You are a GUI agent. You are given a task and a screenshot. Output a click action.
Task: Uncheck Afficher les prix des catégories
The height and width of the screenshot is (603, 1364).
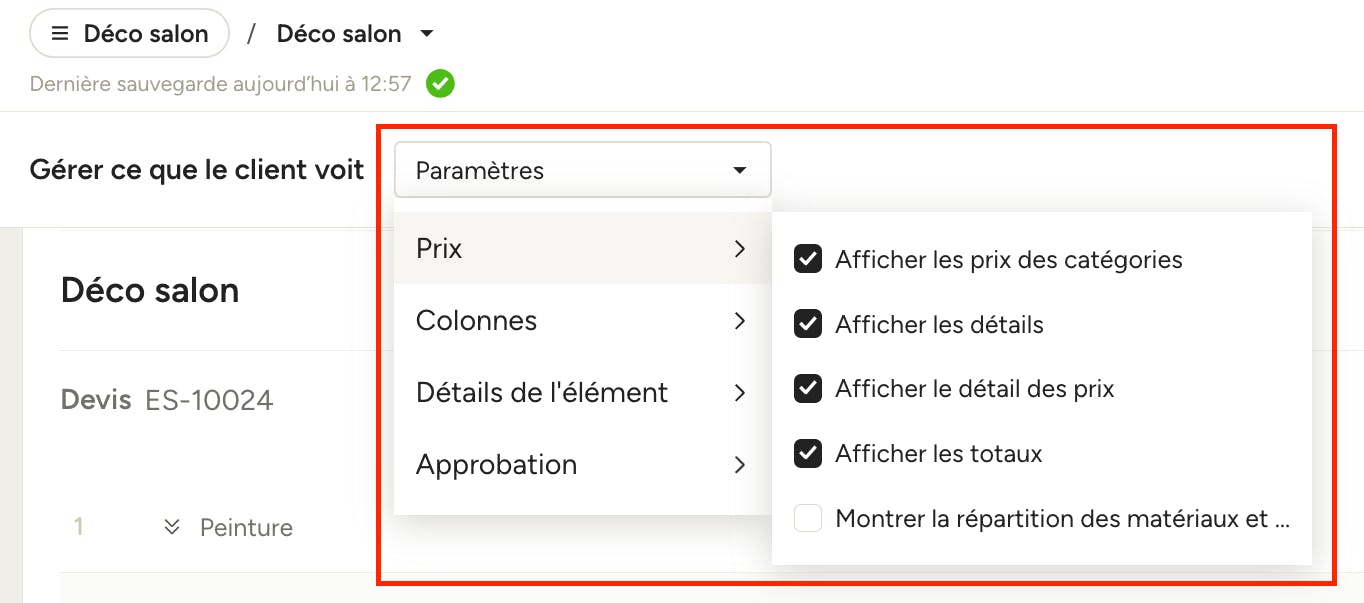coord(808,260)
